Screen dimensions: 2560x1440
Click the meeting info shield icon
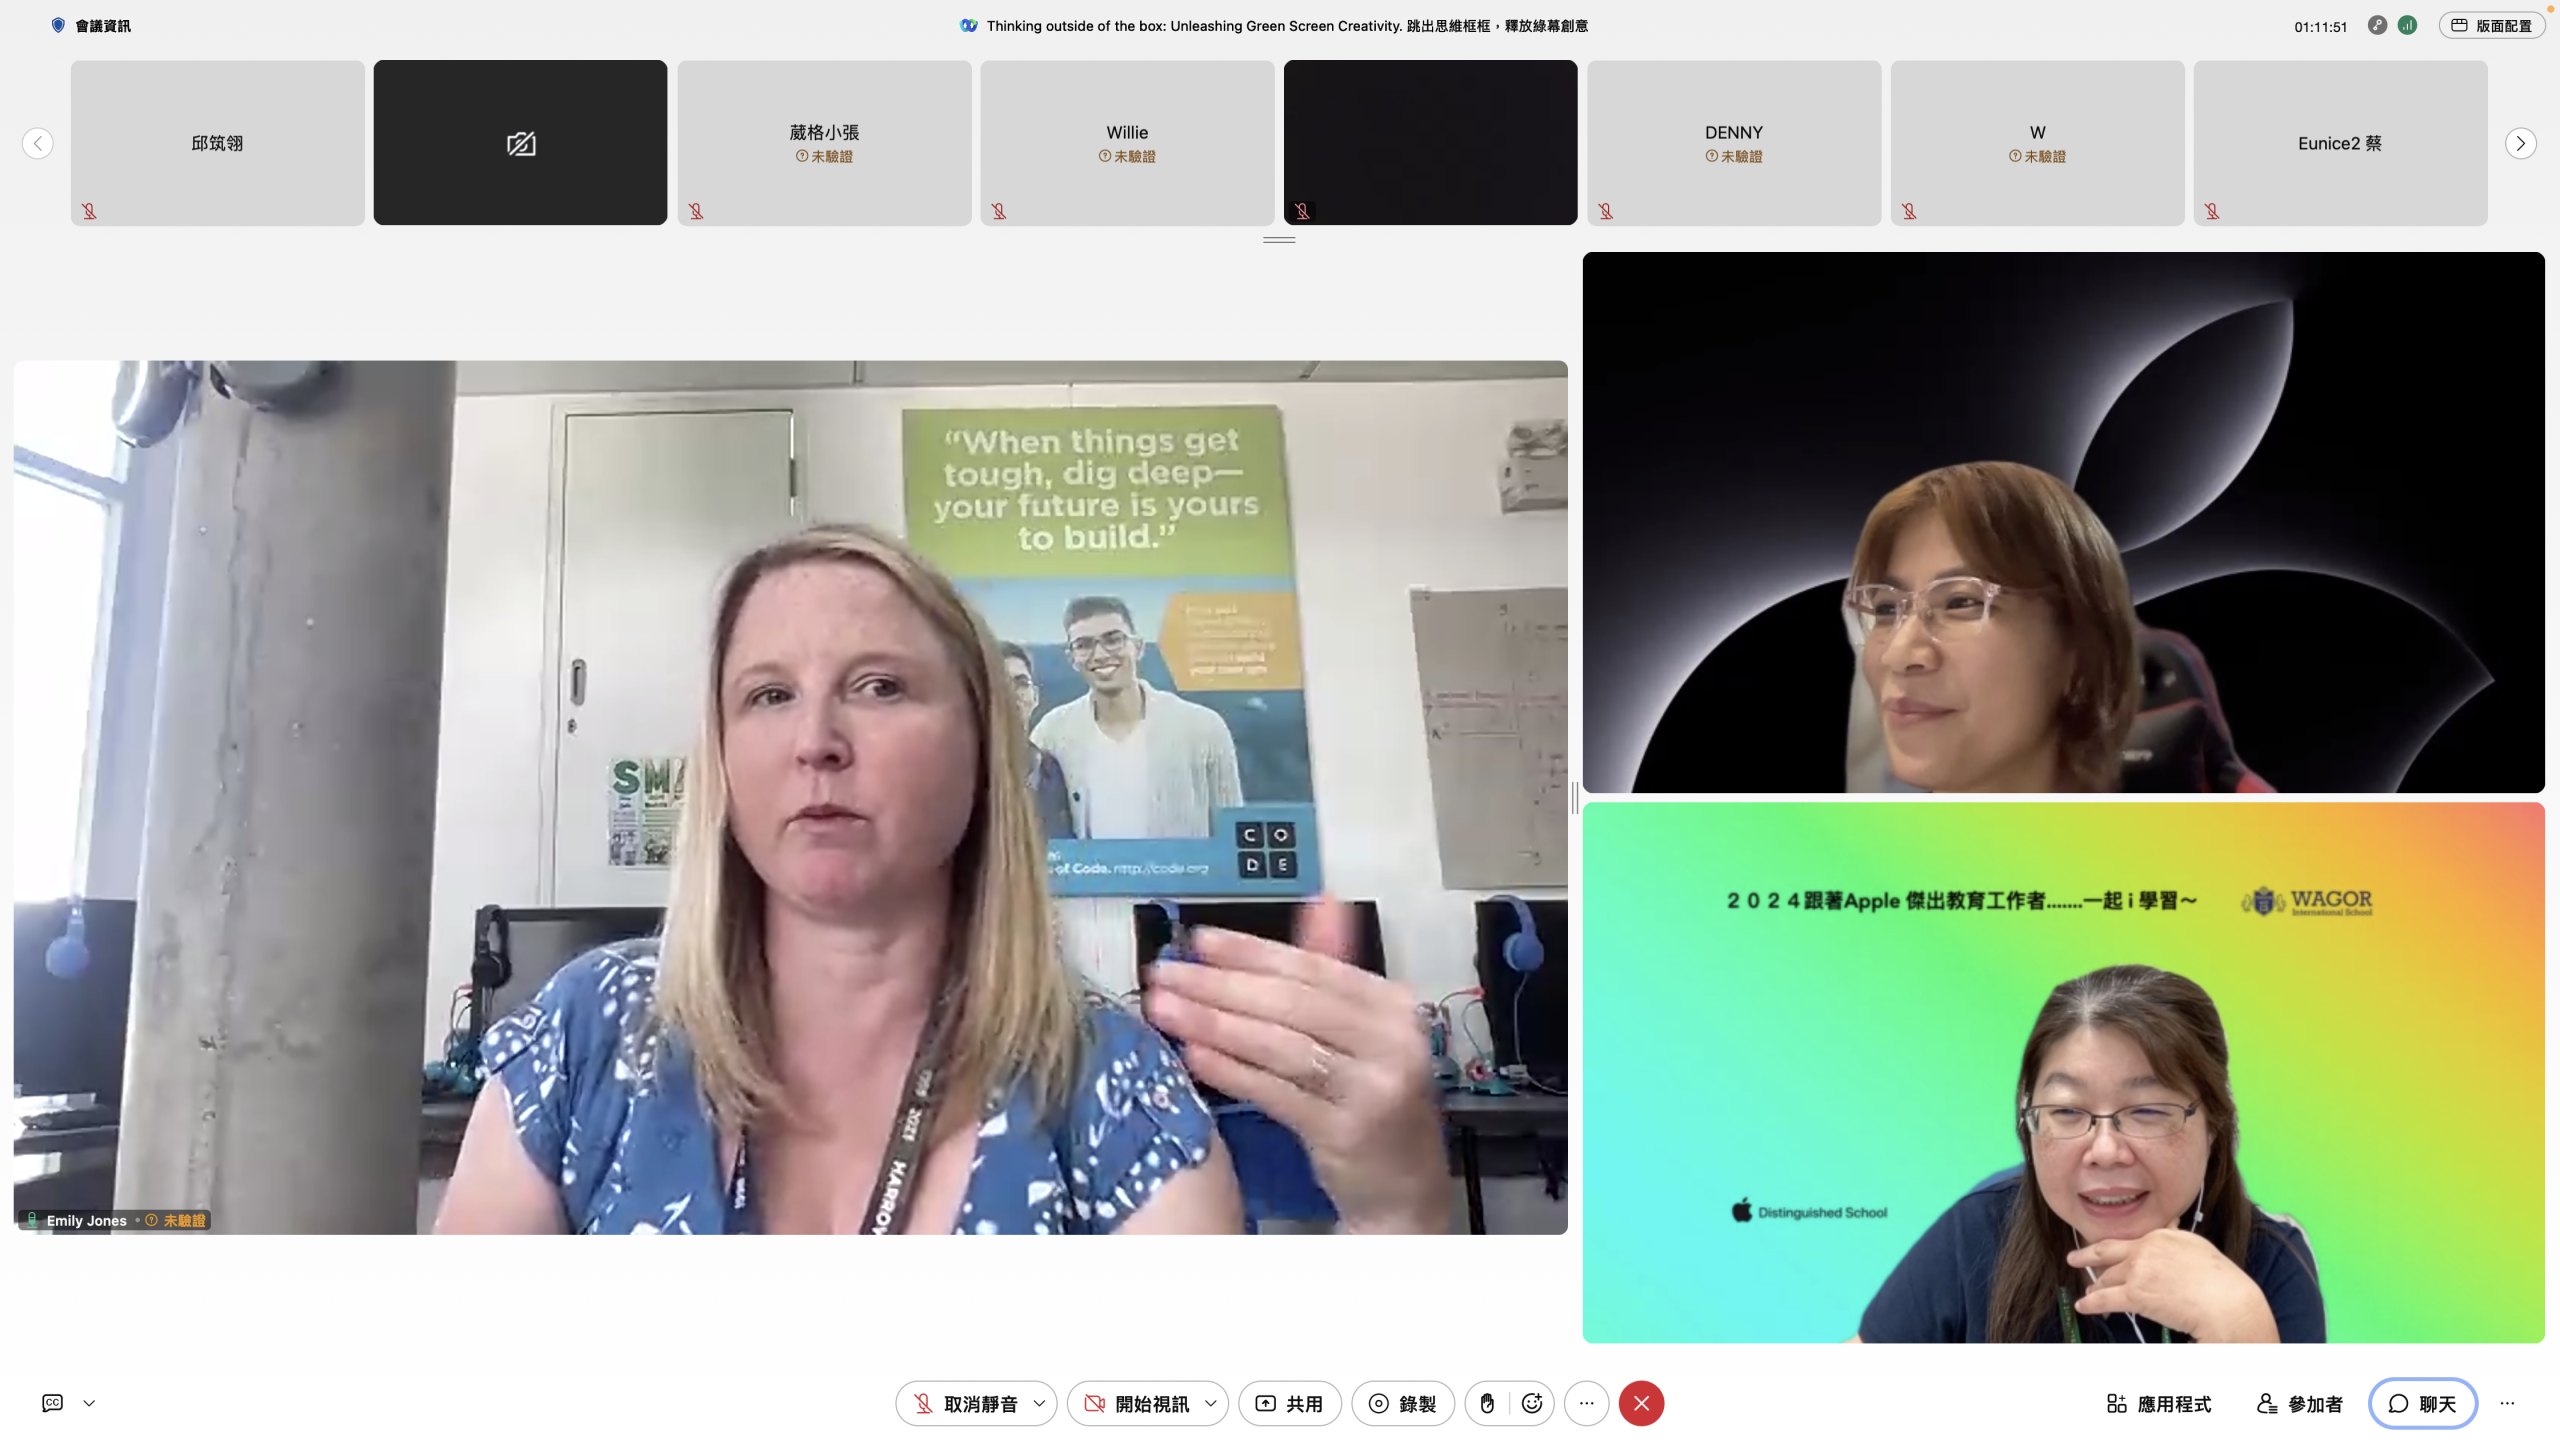coord(58,26)
